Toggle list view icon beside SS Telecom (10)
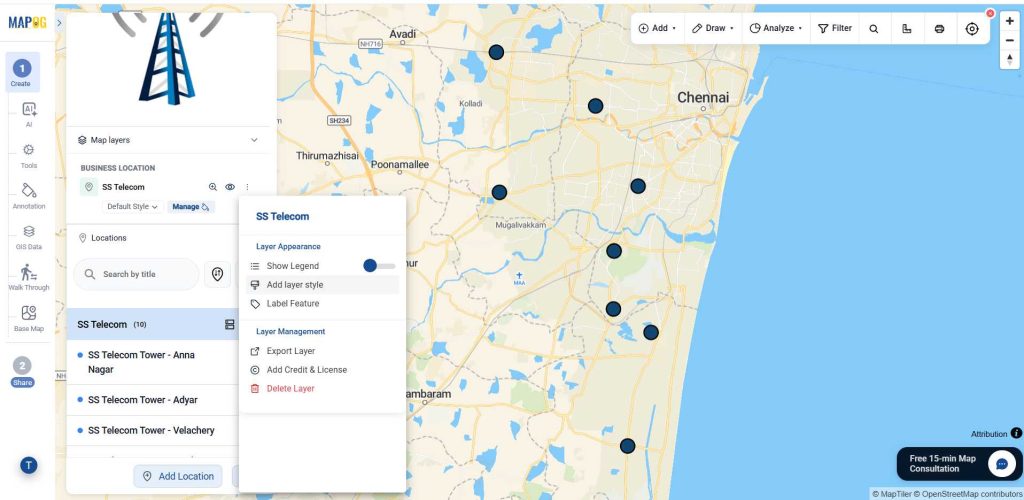 (230, 324)
